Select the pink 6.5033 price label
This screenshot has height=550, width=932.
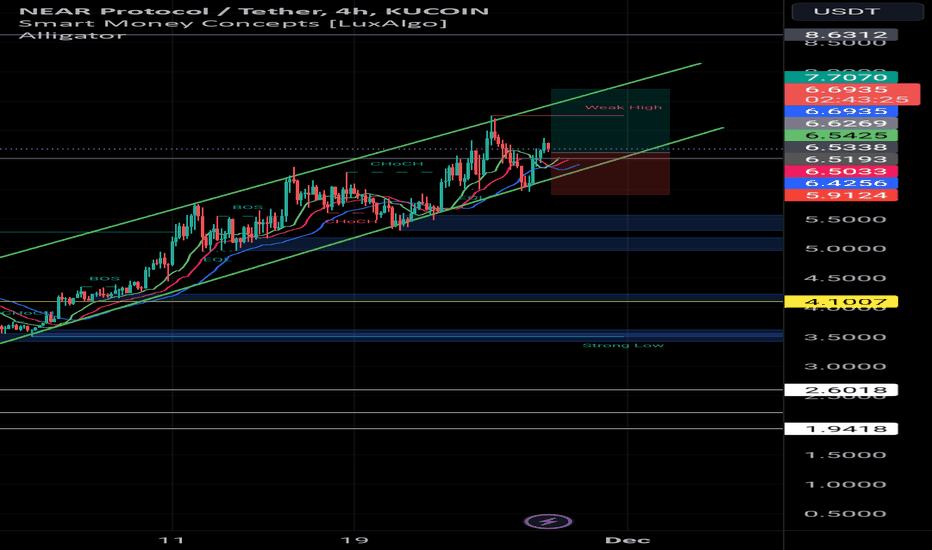841,171
